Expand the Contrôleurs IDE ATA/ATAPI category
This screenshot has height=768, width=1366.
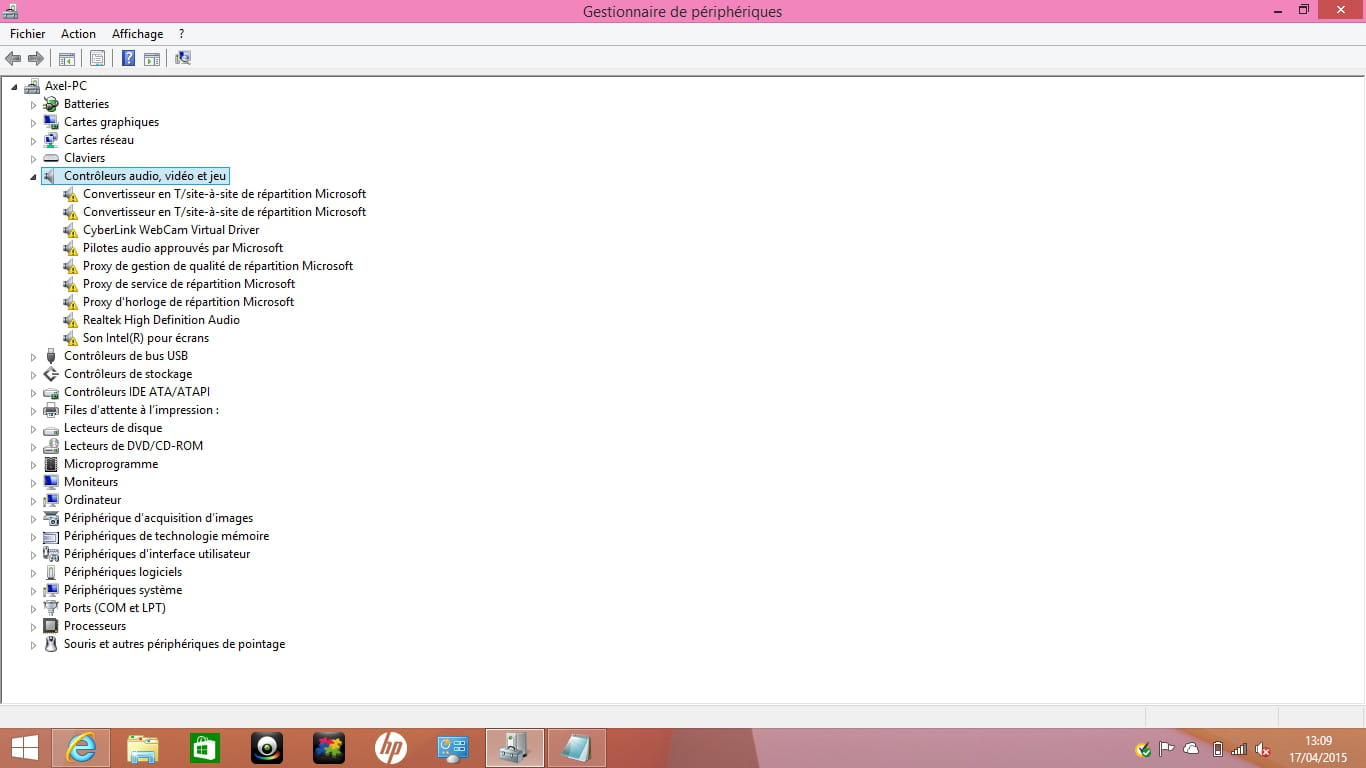(x=33, y=393)
